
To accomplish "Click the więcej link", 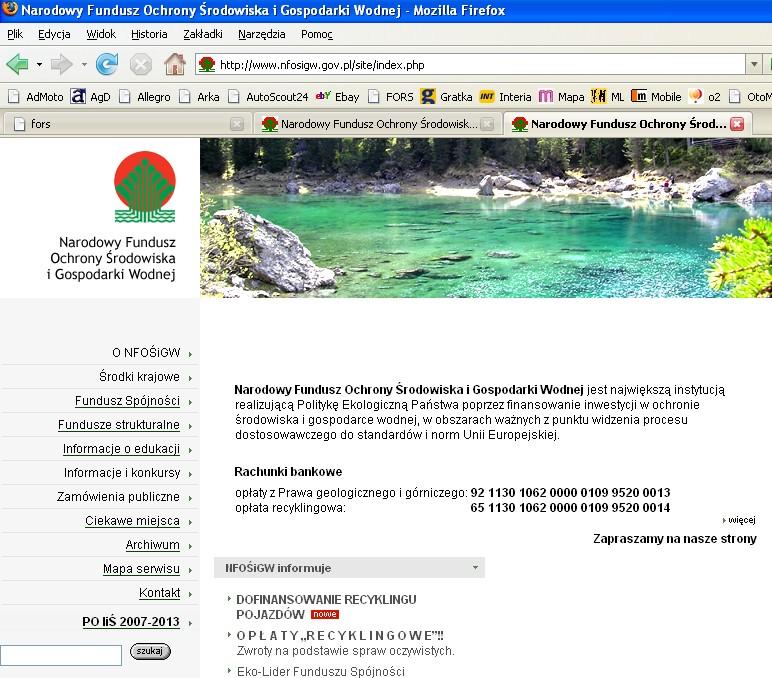I will click(x=741, y=520).
